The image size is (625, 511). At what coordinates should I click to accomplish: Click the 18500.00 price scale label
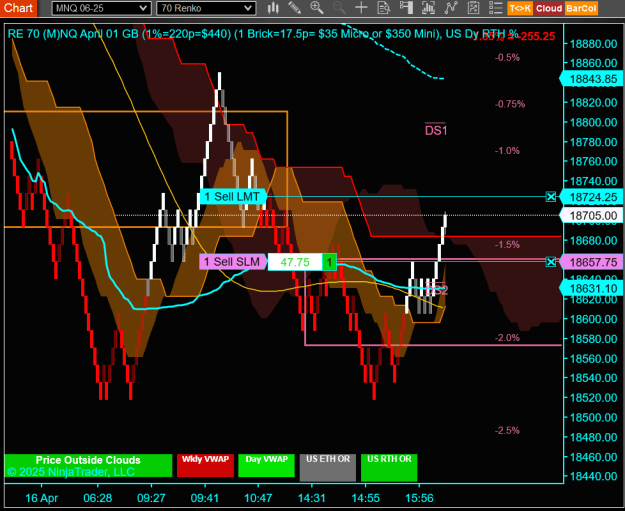tap(594, 417)
